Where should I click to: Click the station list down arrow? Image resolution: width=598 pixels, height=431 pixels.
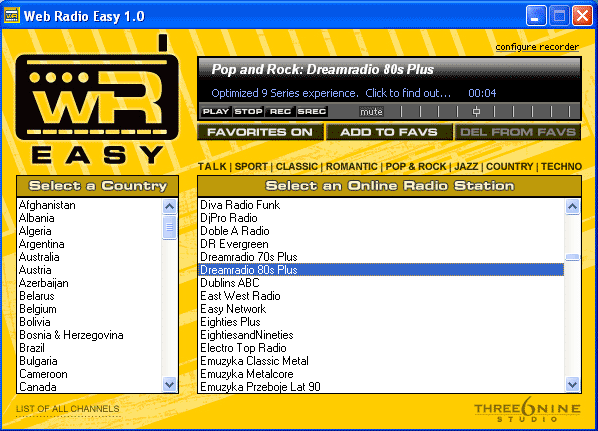[x=572, y=384]
